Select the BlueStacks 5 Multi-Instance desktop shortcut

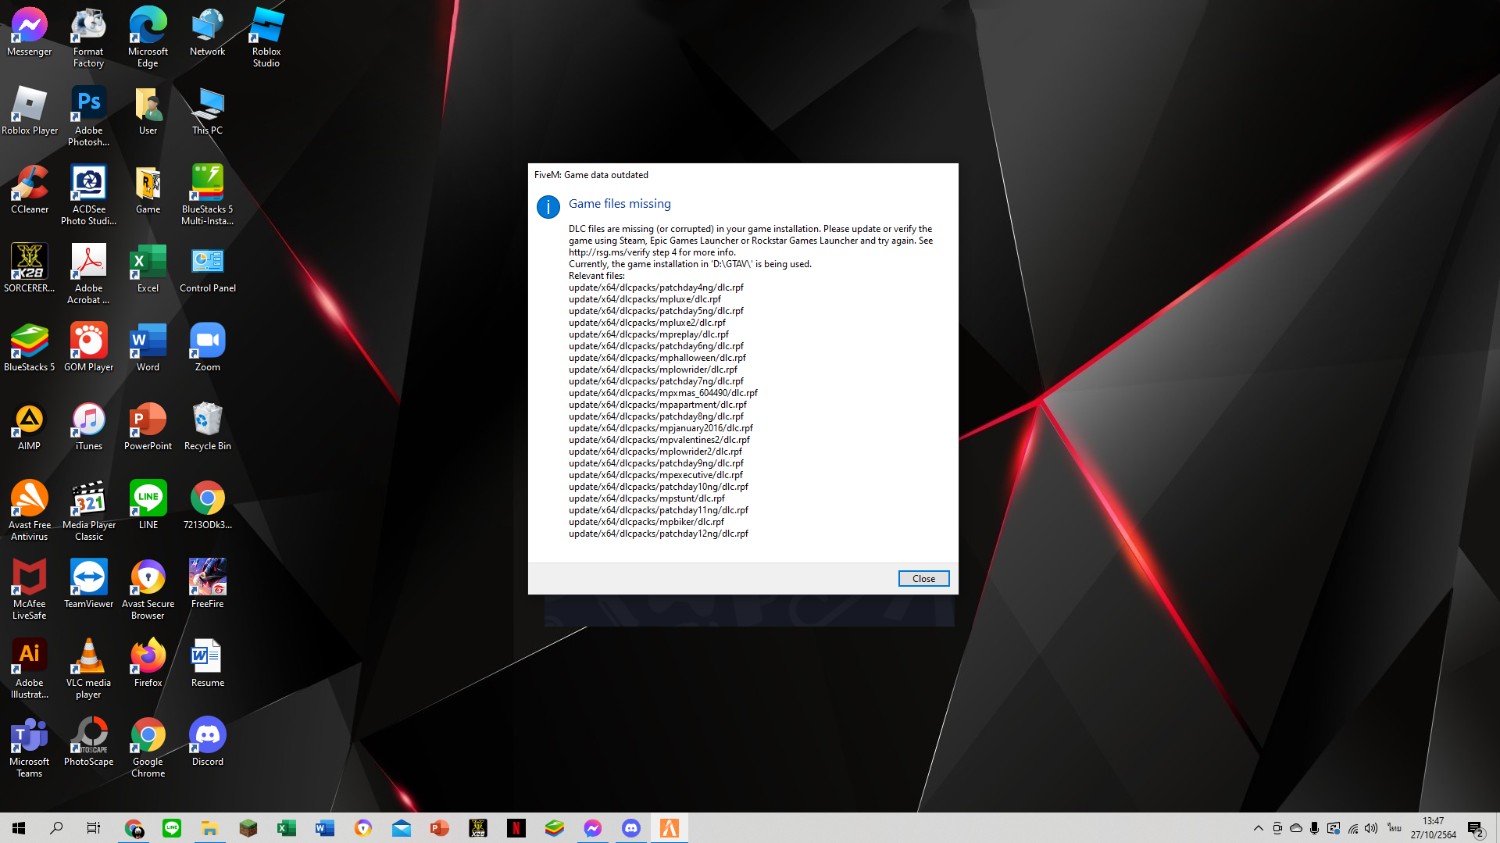point(207,196)
